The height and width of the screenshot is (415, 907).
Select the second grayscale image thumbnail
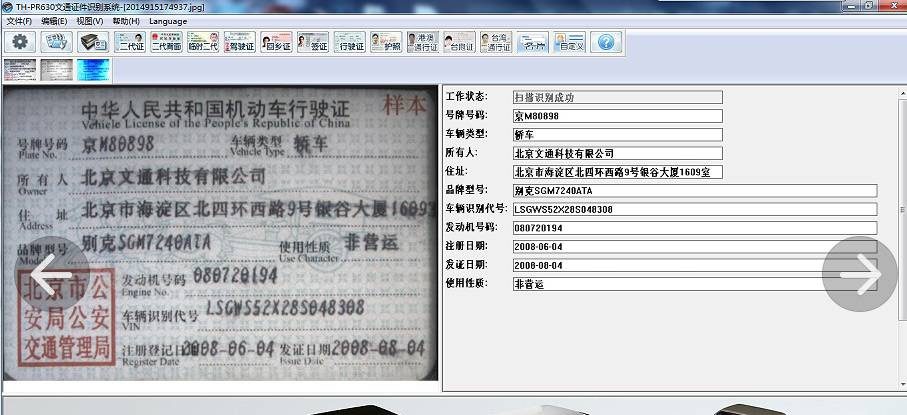tap(57, 70)
